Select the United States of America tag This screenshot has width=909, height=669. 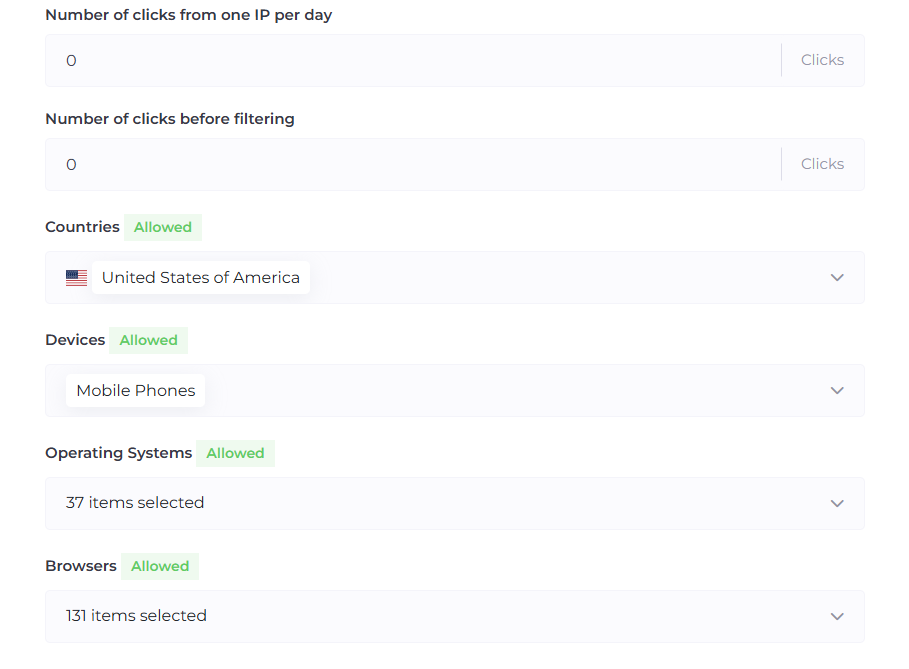(x=200, y=278)
